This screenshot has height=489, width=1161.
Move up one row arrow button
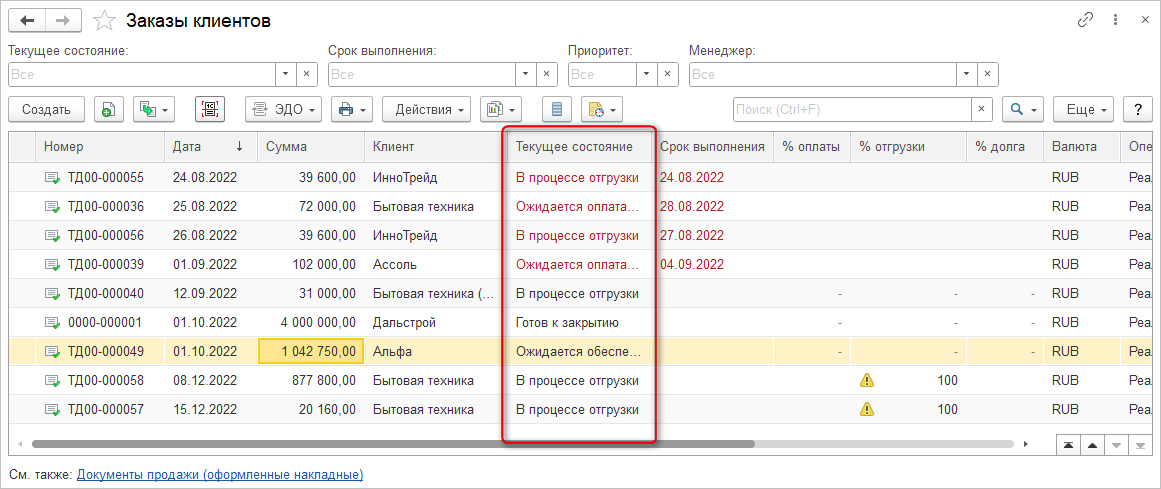click(1092, 445)
